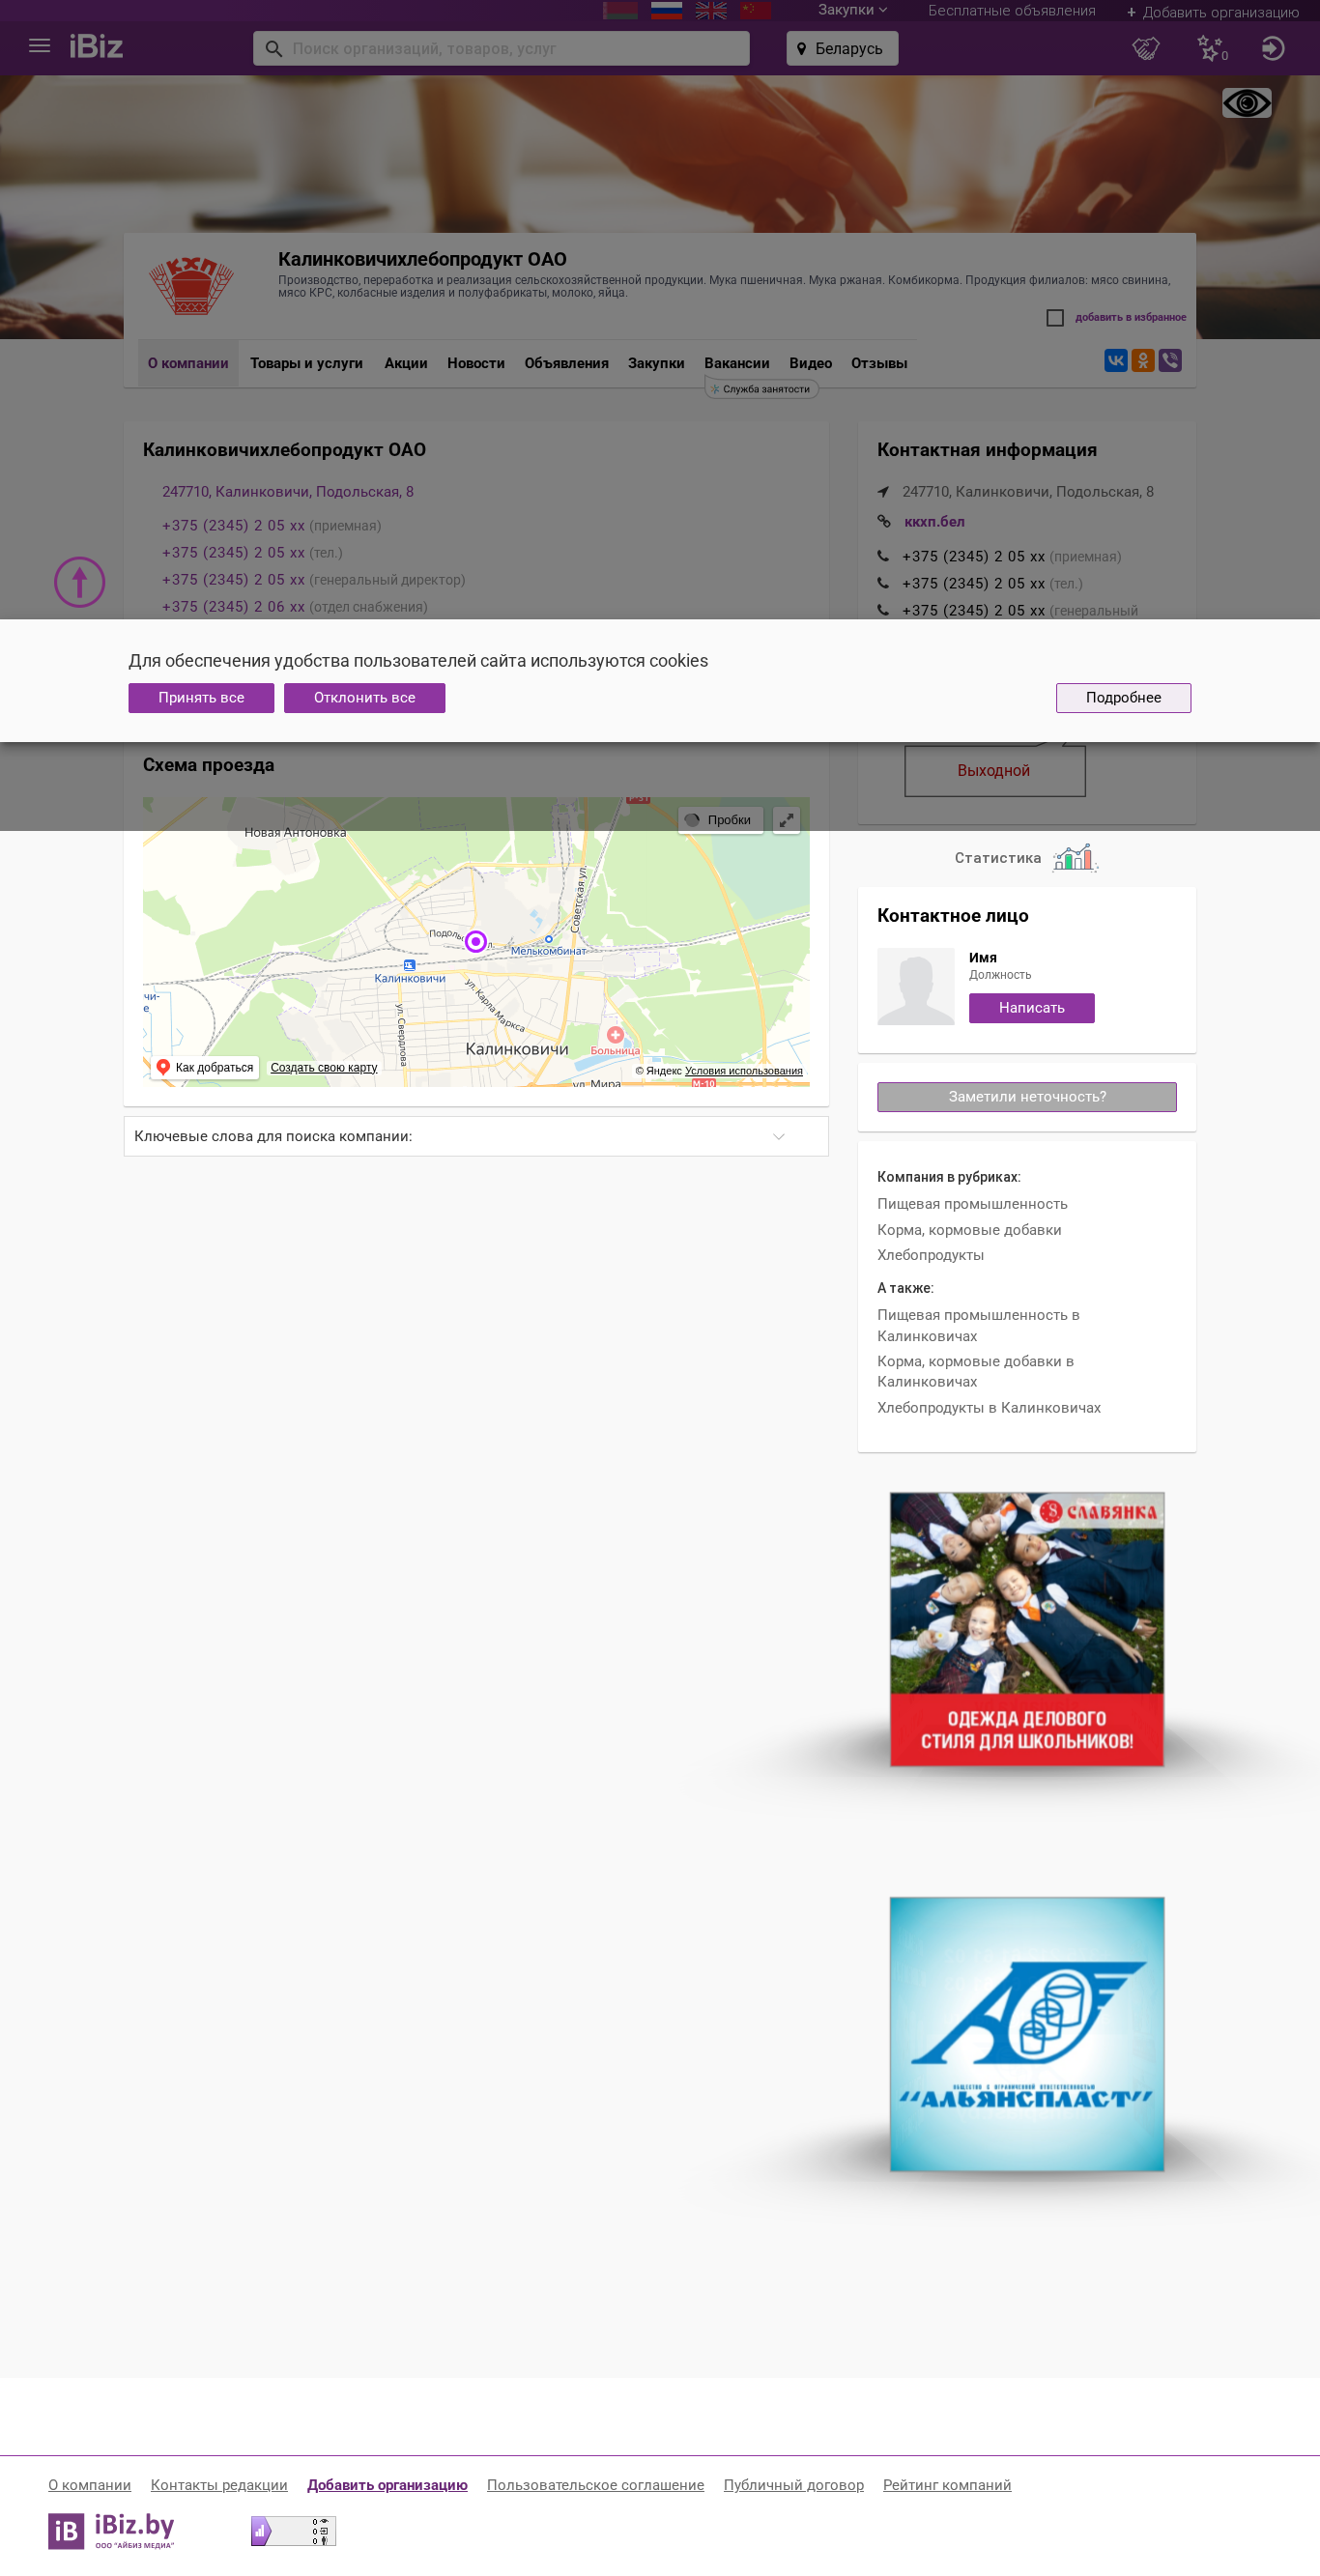This screenshot has height=2576, width=1320.
Task: Share company via Viber icon
Action: pyautogui.click(x=1170, y=361)
